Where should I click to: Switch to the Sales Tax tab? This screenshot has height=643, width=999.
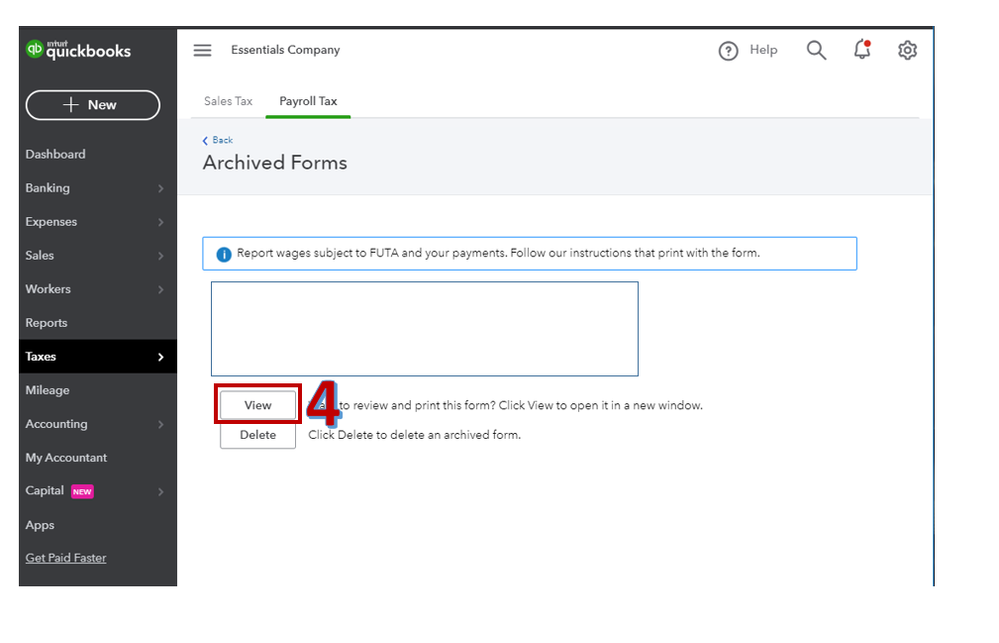[228, 101]
